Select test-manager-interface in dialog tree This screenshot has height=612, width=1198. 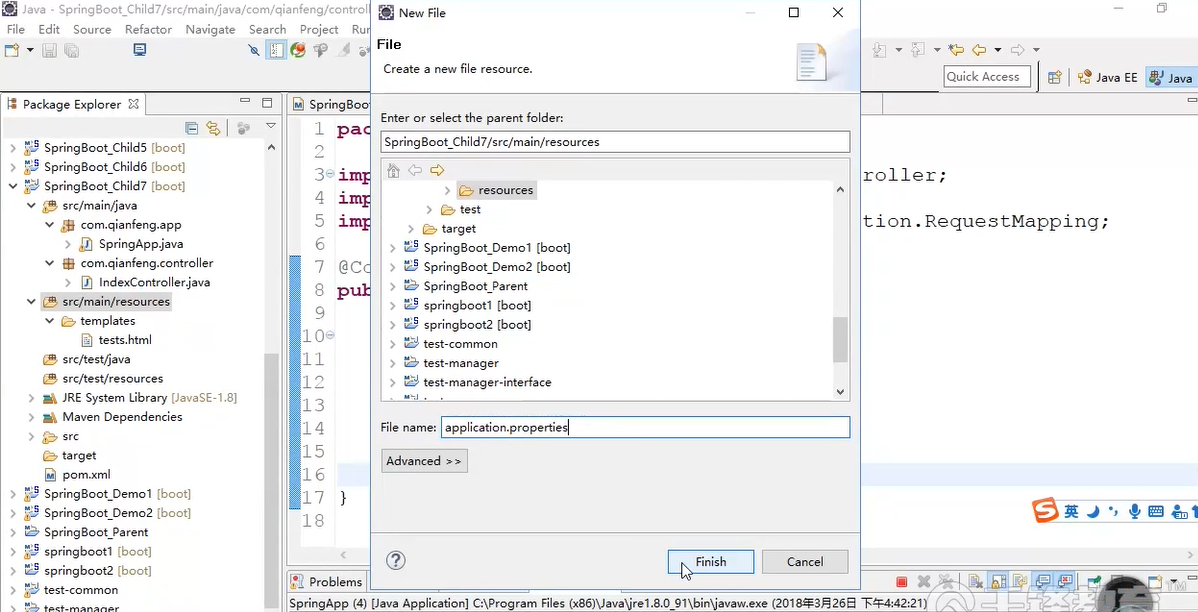point(487,382)
